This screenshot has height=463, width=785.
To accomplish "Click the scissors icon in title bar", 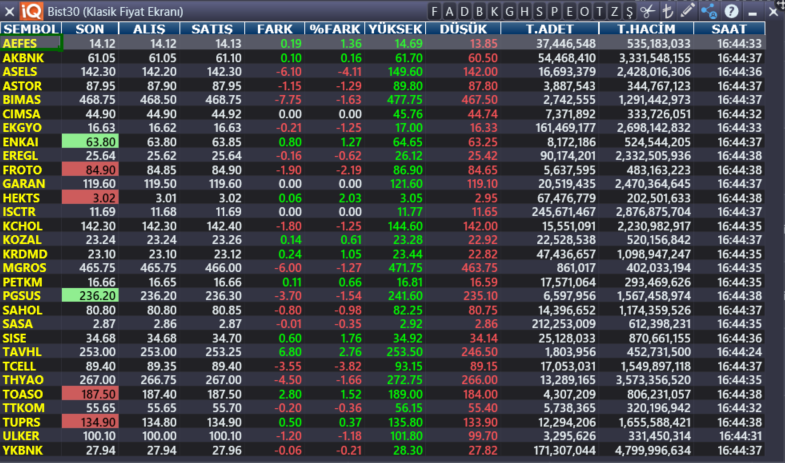I will (647, 11).
